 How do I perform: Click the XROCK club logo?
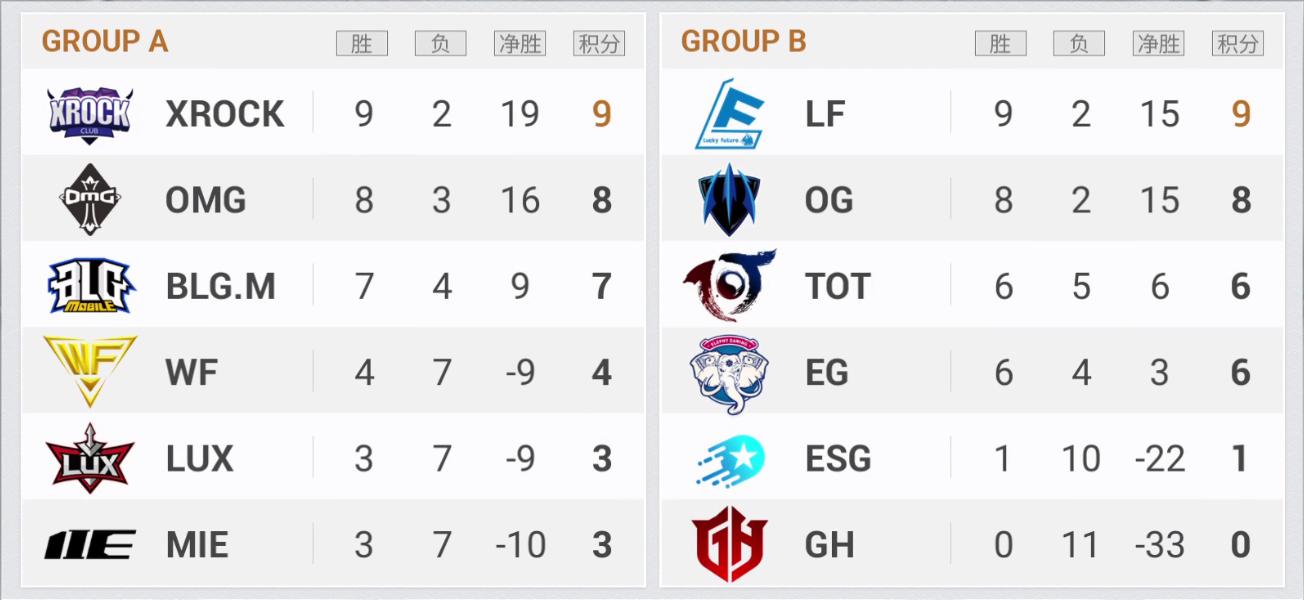(90, 115)
